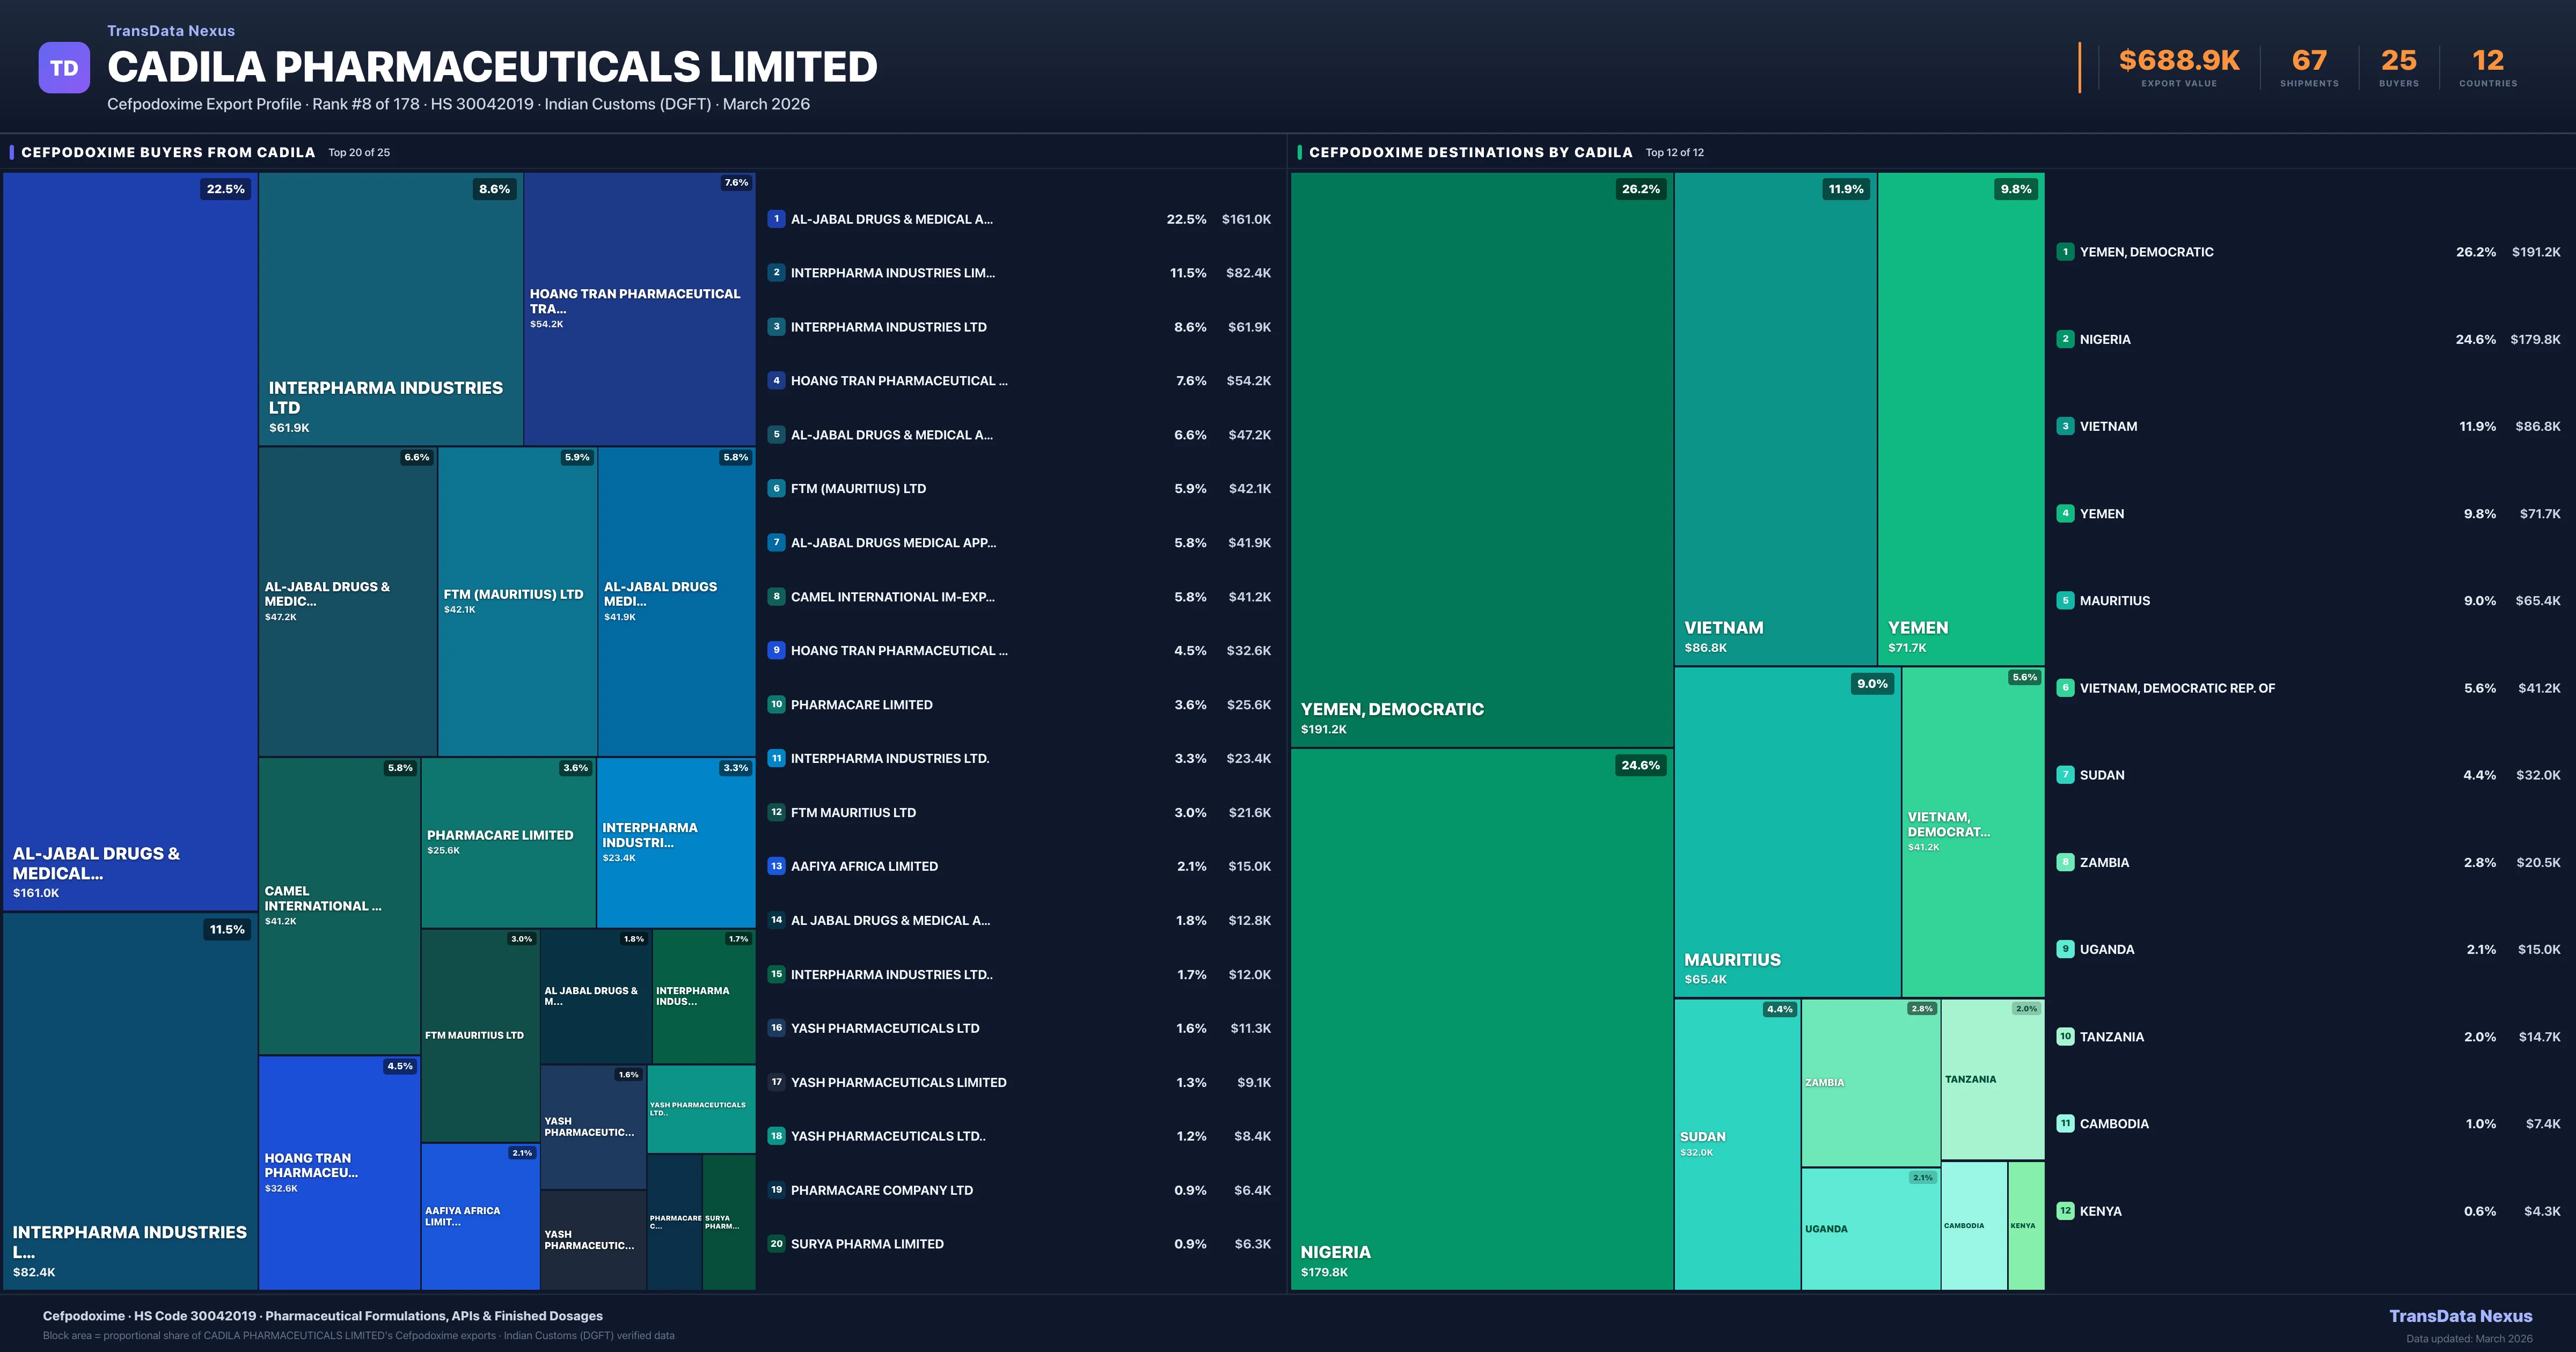The image size is (2576, 1352).
Task: Click the AAFIYA AFRICA LIMITED list entry
Action: 864,866
